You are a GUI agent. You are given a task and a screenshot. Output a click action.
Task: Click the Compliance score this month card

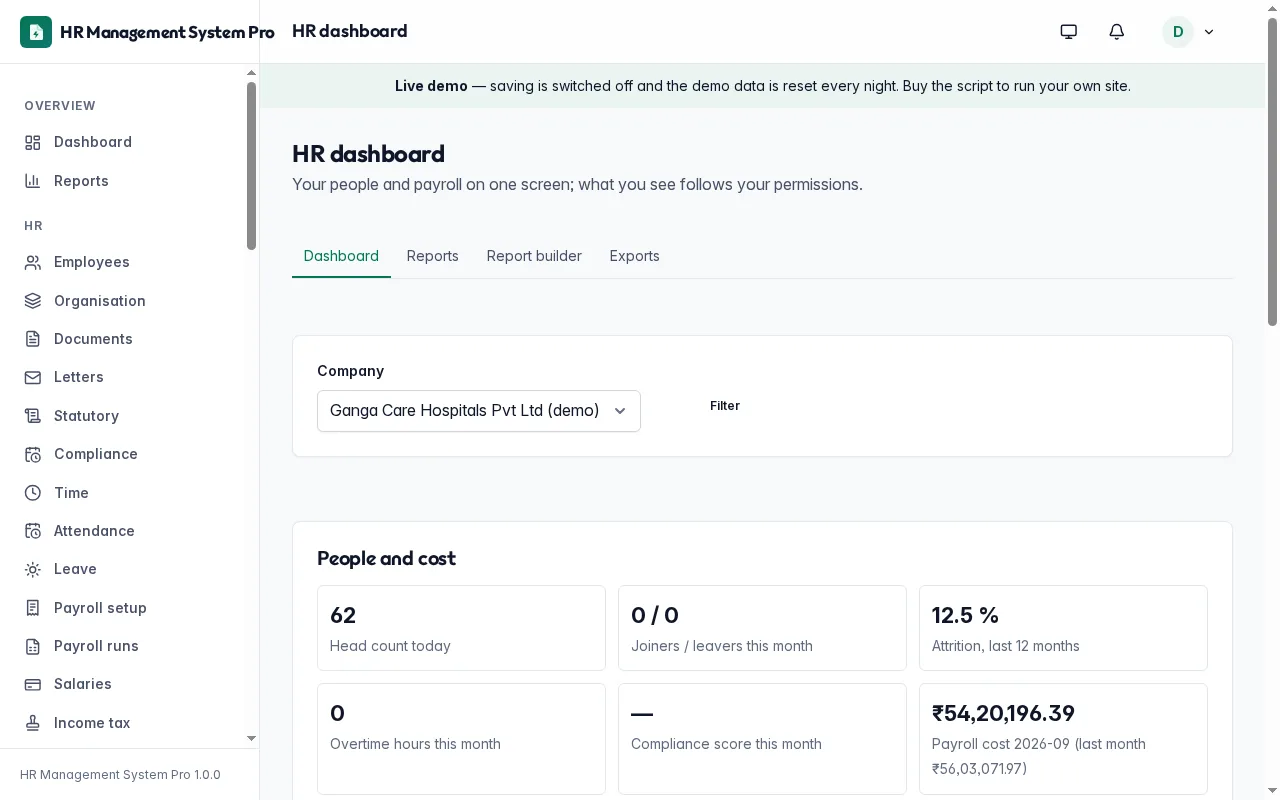point(762,739)
